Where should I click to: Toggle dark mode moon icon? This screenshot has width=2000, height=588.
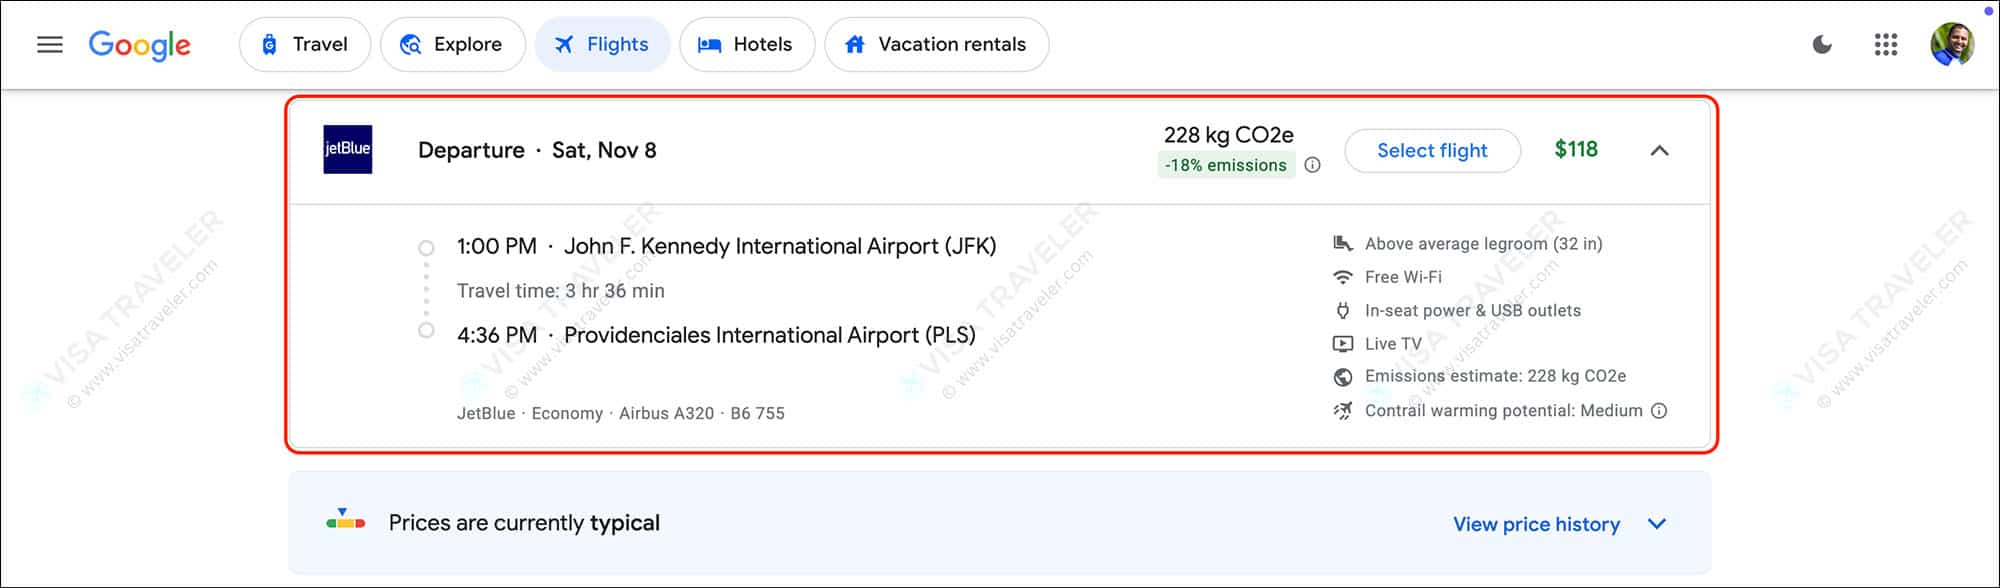tap(1822, 45)
